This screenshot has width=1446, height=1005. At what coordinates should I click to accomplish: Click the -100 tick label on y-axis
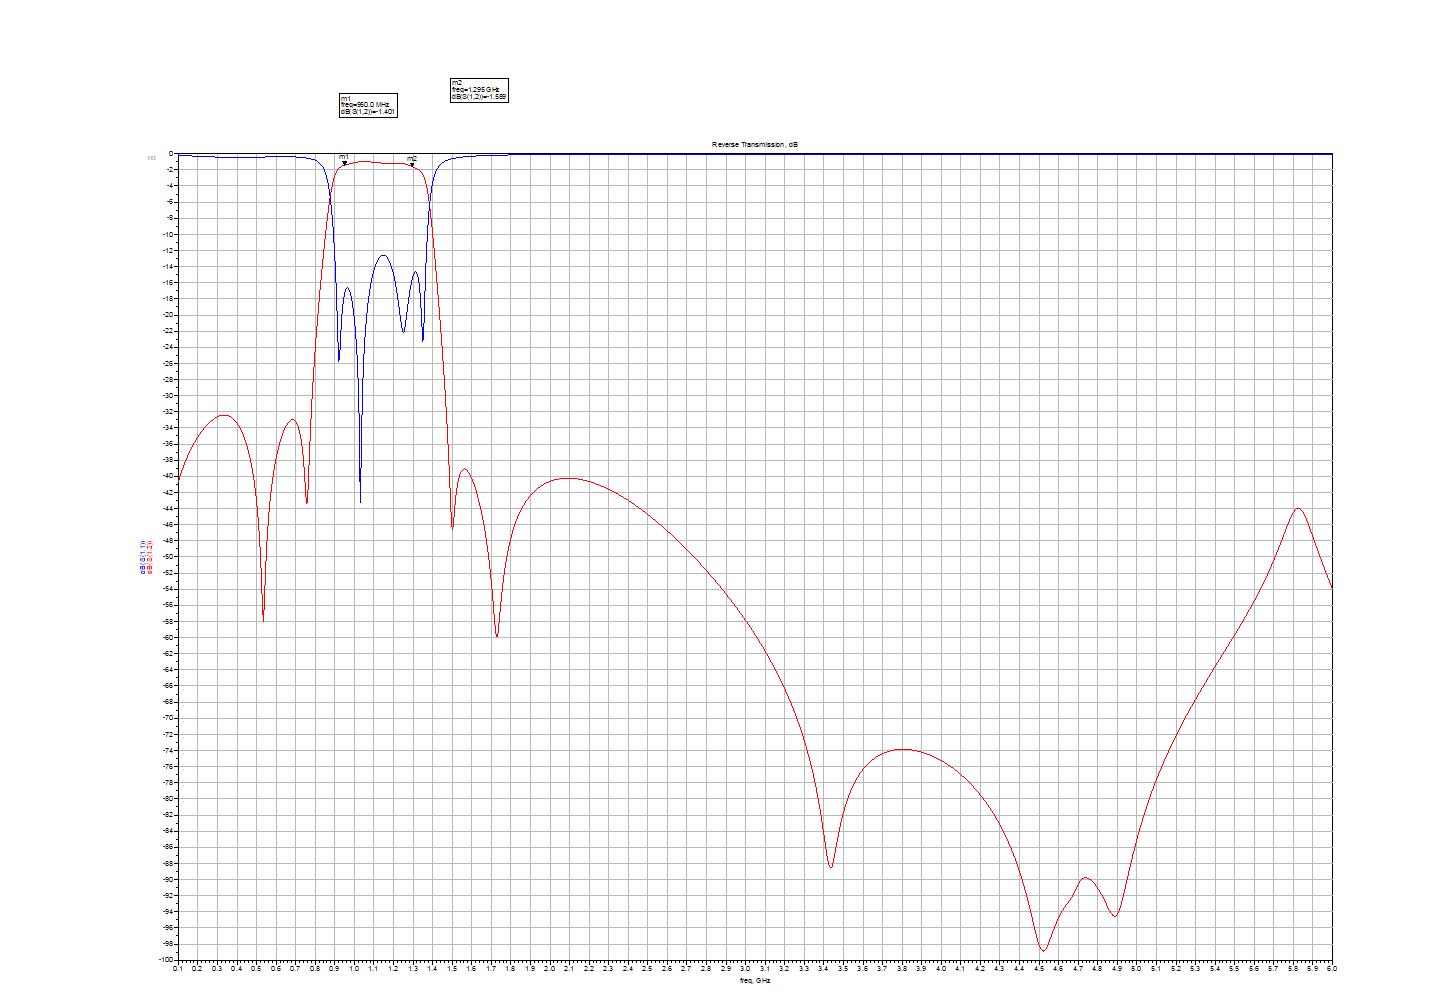[166, 960]
